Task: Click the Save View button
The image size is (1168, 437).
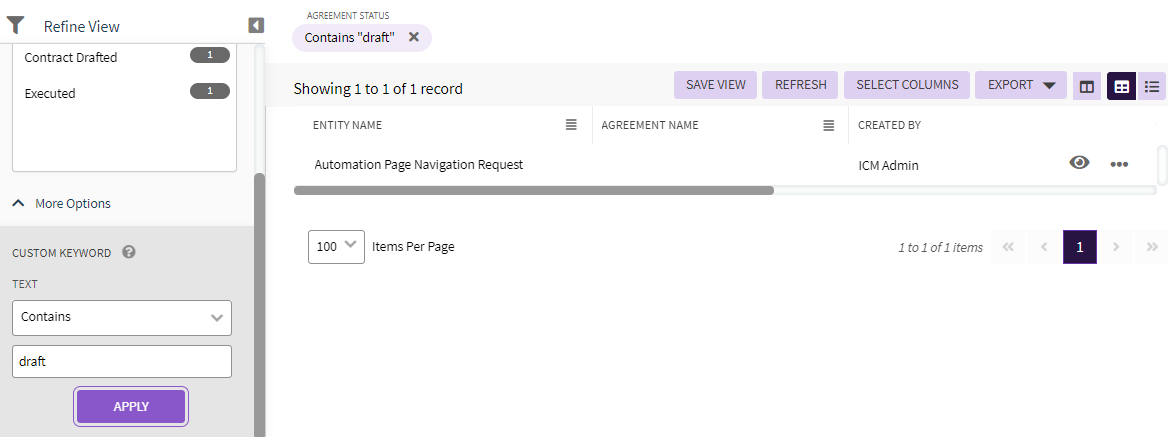Action: pos(715,85)
